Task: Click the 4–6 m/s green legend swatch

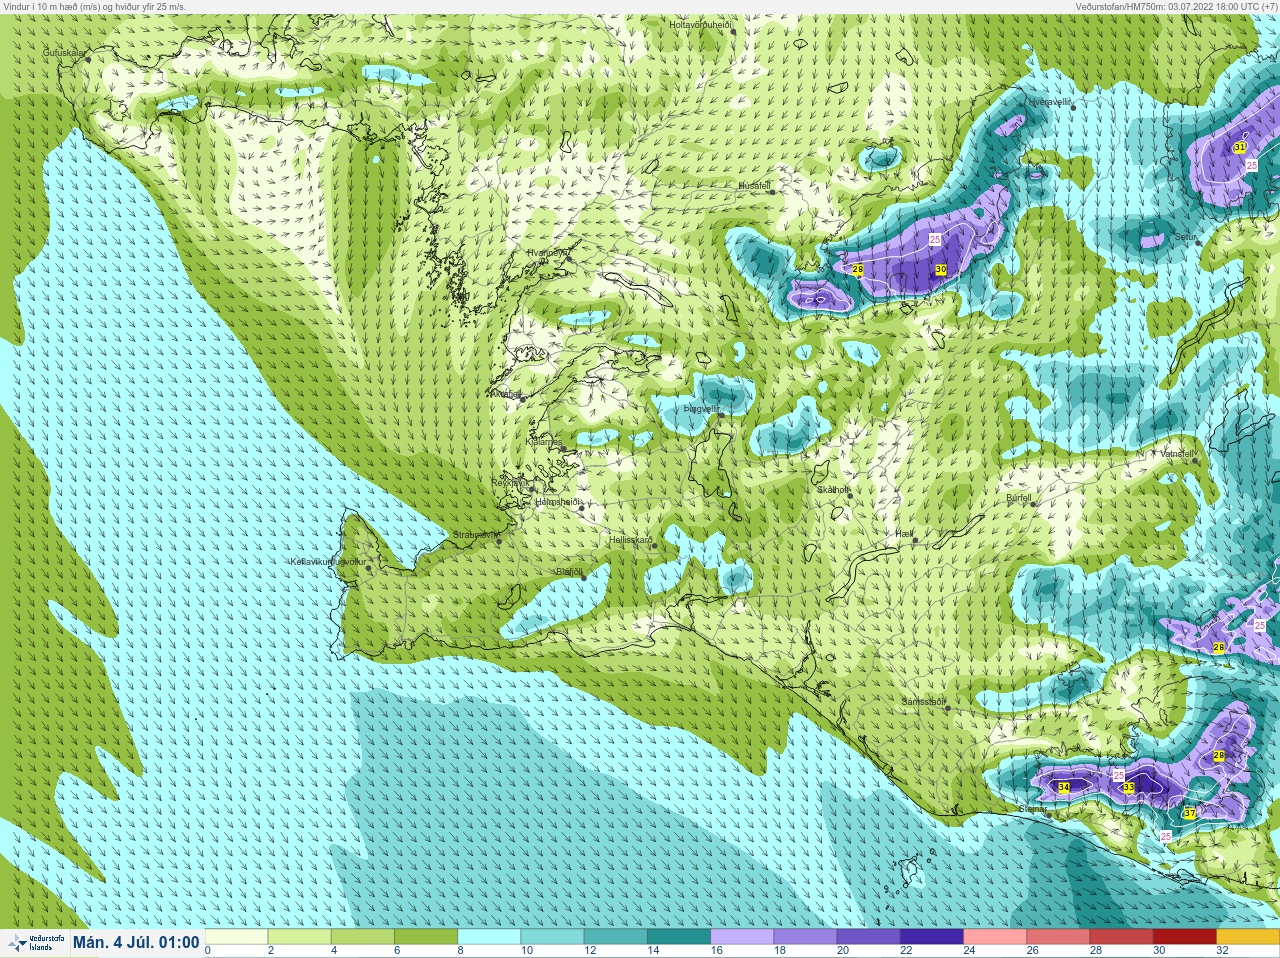Action: (x=362, y=938)
